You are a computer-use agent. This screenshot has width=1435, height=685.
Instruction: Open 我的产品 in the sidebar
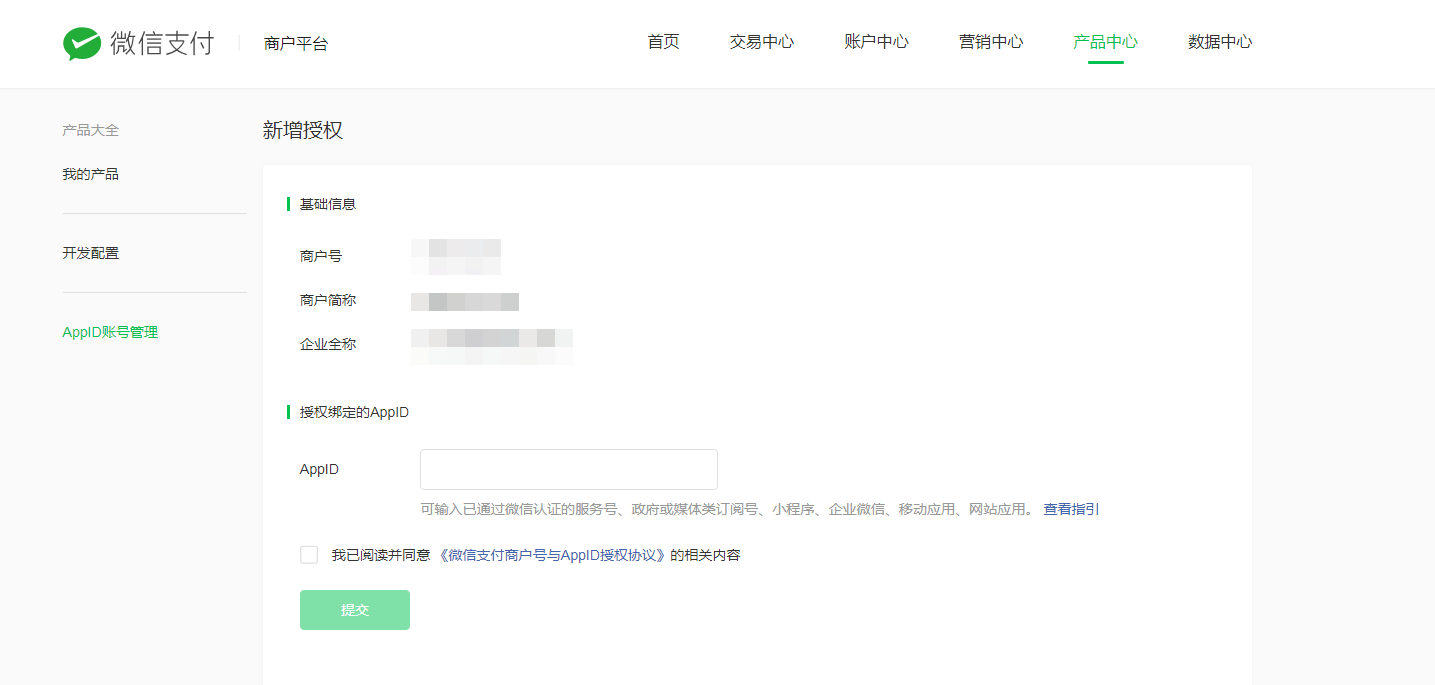tap(91, 174)
